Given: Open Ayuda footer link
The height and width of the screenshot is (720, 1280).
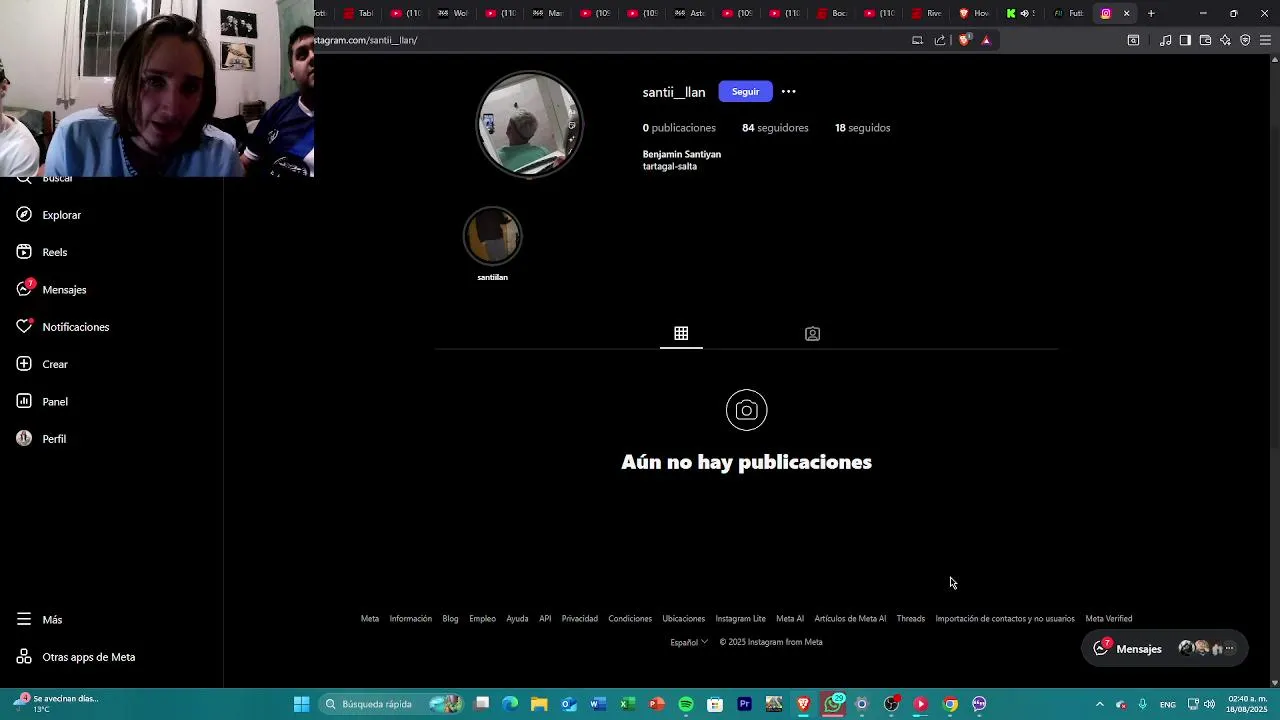Looking at the screenshot, I should pos(517,619).
